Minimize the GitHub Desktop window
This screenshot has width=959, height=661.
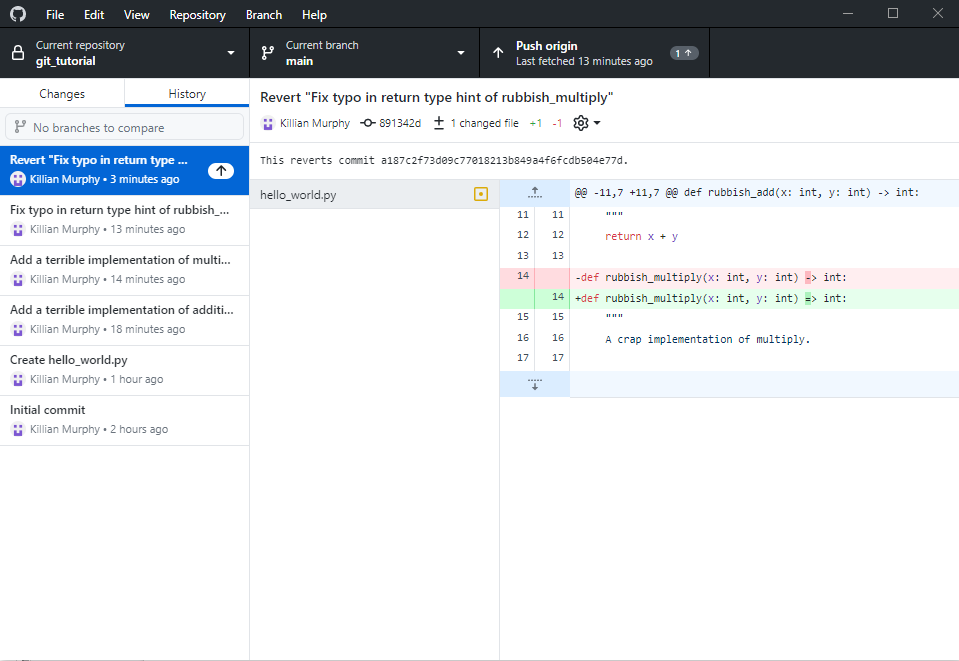click(848, 13)
